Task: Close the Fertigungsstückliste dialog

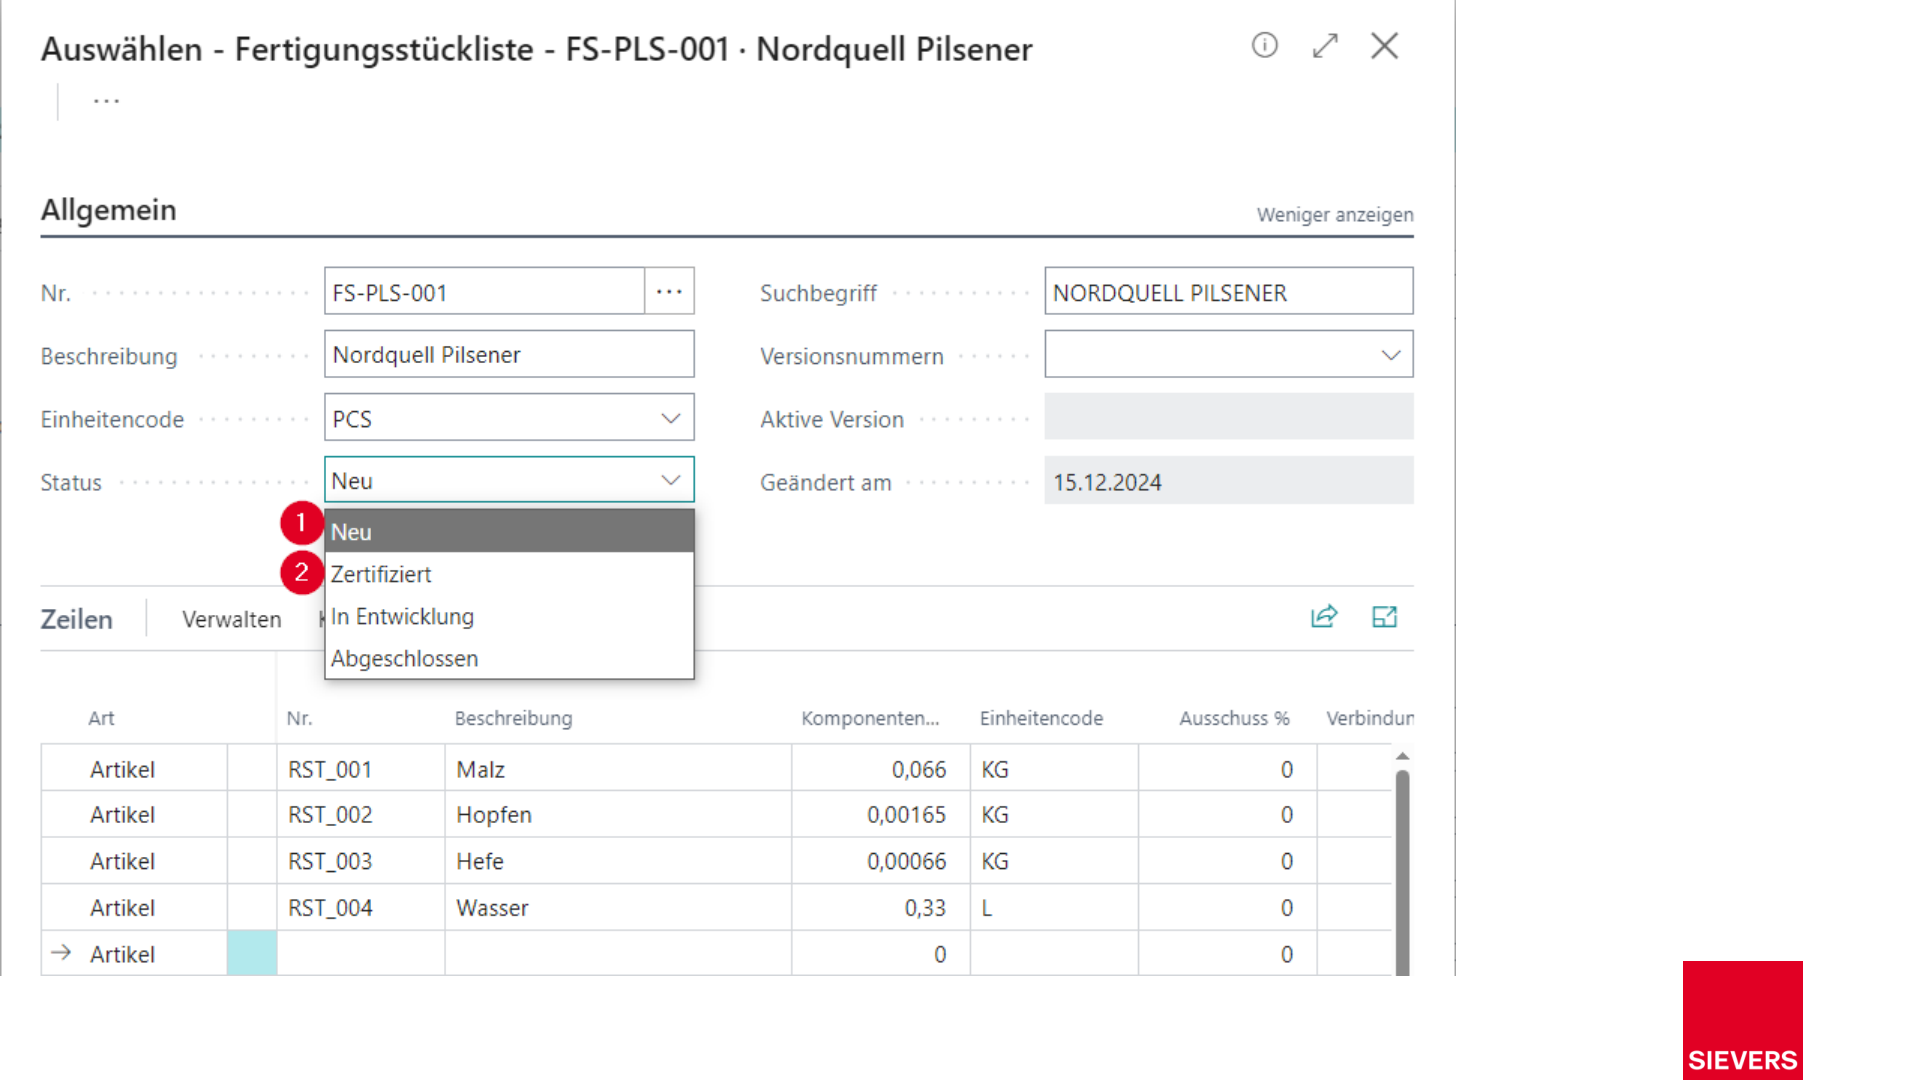Action: point(1384,45)
